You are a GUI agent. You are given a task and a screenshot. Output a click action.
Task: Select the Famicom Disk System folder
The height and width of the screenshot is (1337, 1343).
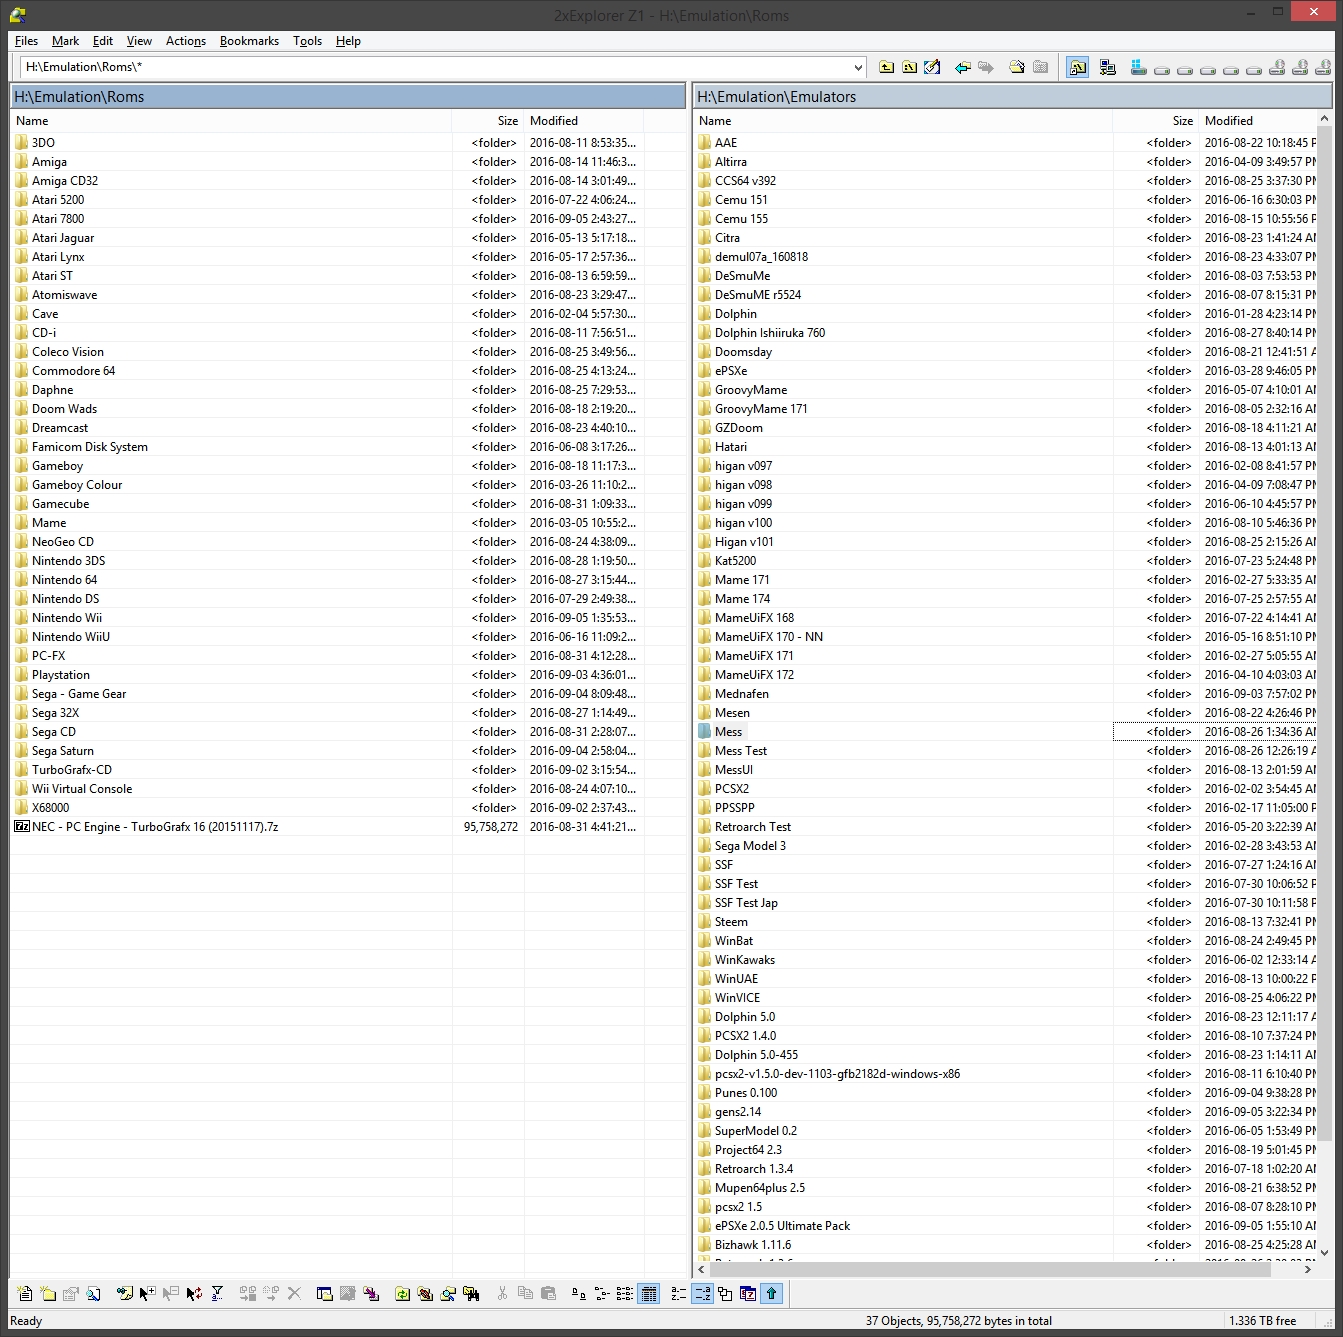[x=90, y=447]
